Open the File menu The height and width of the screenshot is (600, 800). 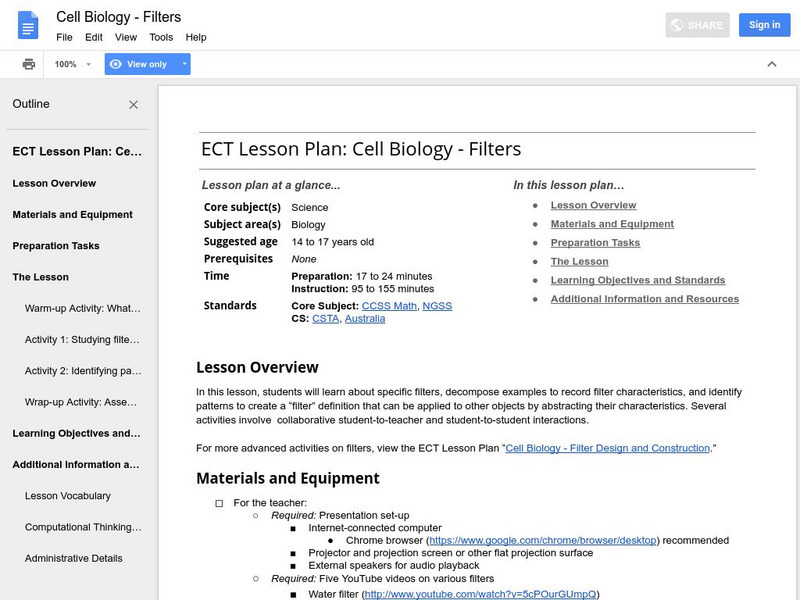pos(64,37)
